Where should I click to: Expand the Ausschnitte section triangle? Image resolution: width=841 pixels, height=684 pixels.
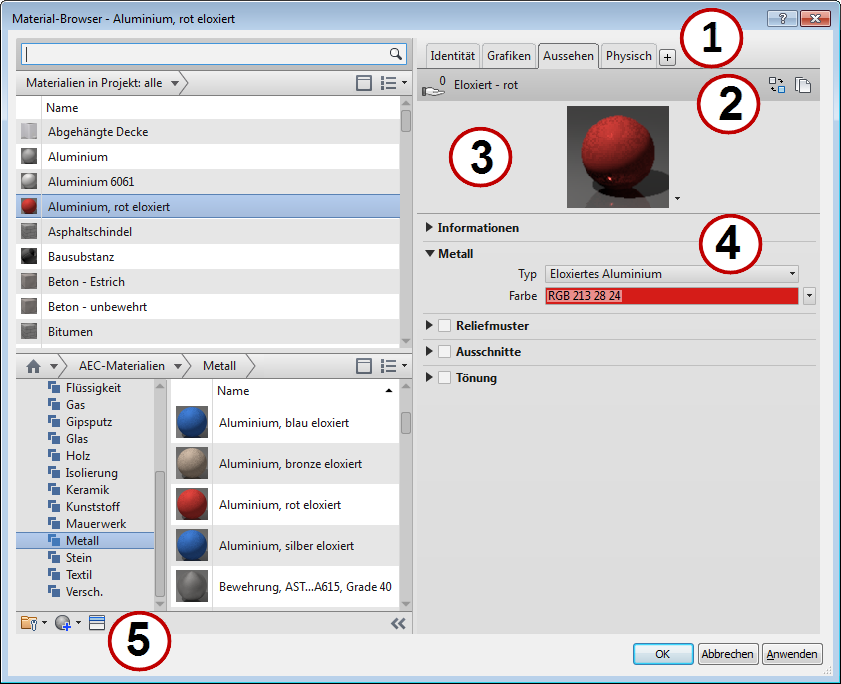pyautogui.click(x=429, y=351)
